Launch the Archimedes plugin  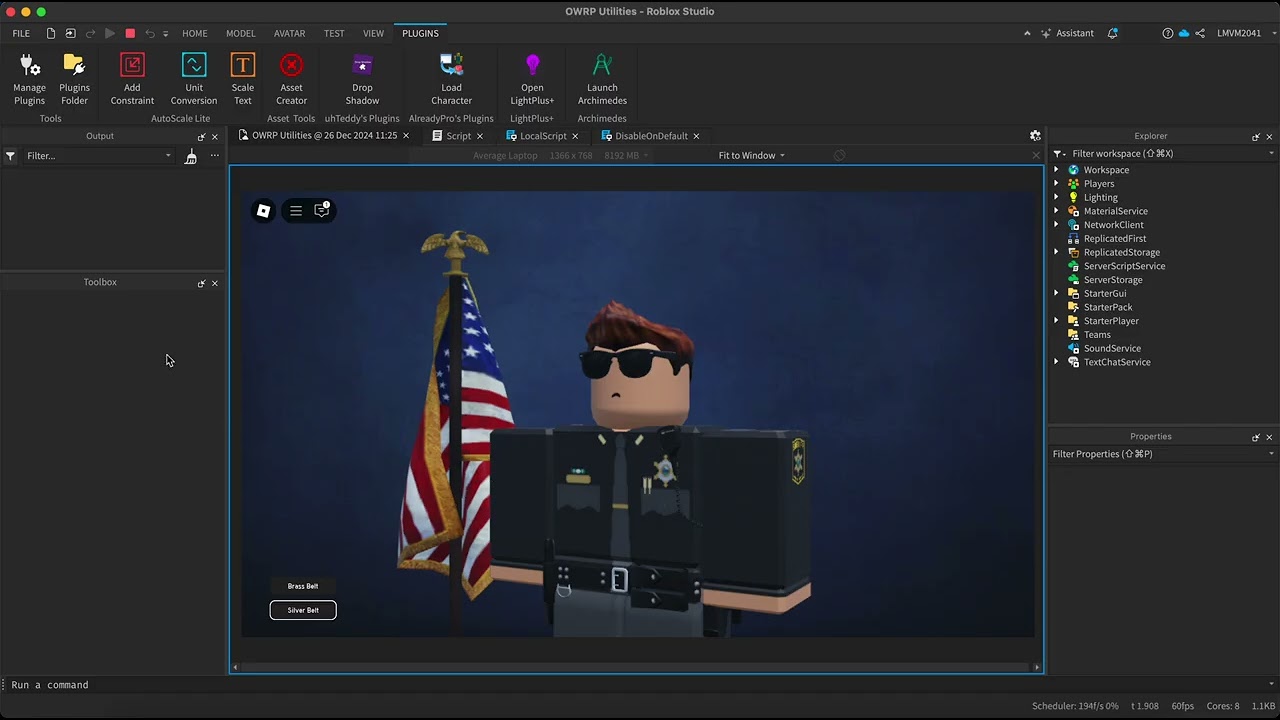tap(602, 78)
